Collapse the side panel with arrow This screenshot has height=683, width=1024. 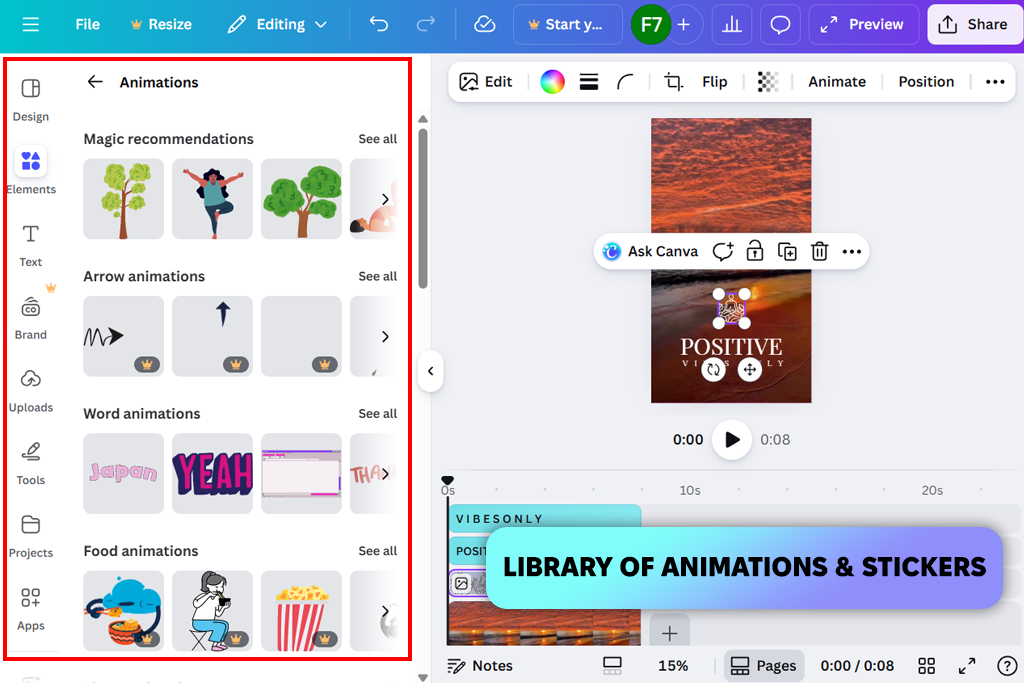tap(430, 371)
